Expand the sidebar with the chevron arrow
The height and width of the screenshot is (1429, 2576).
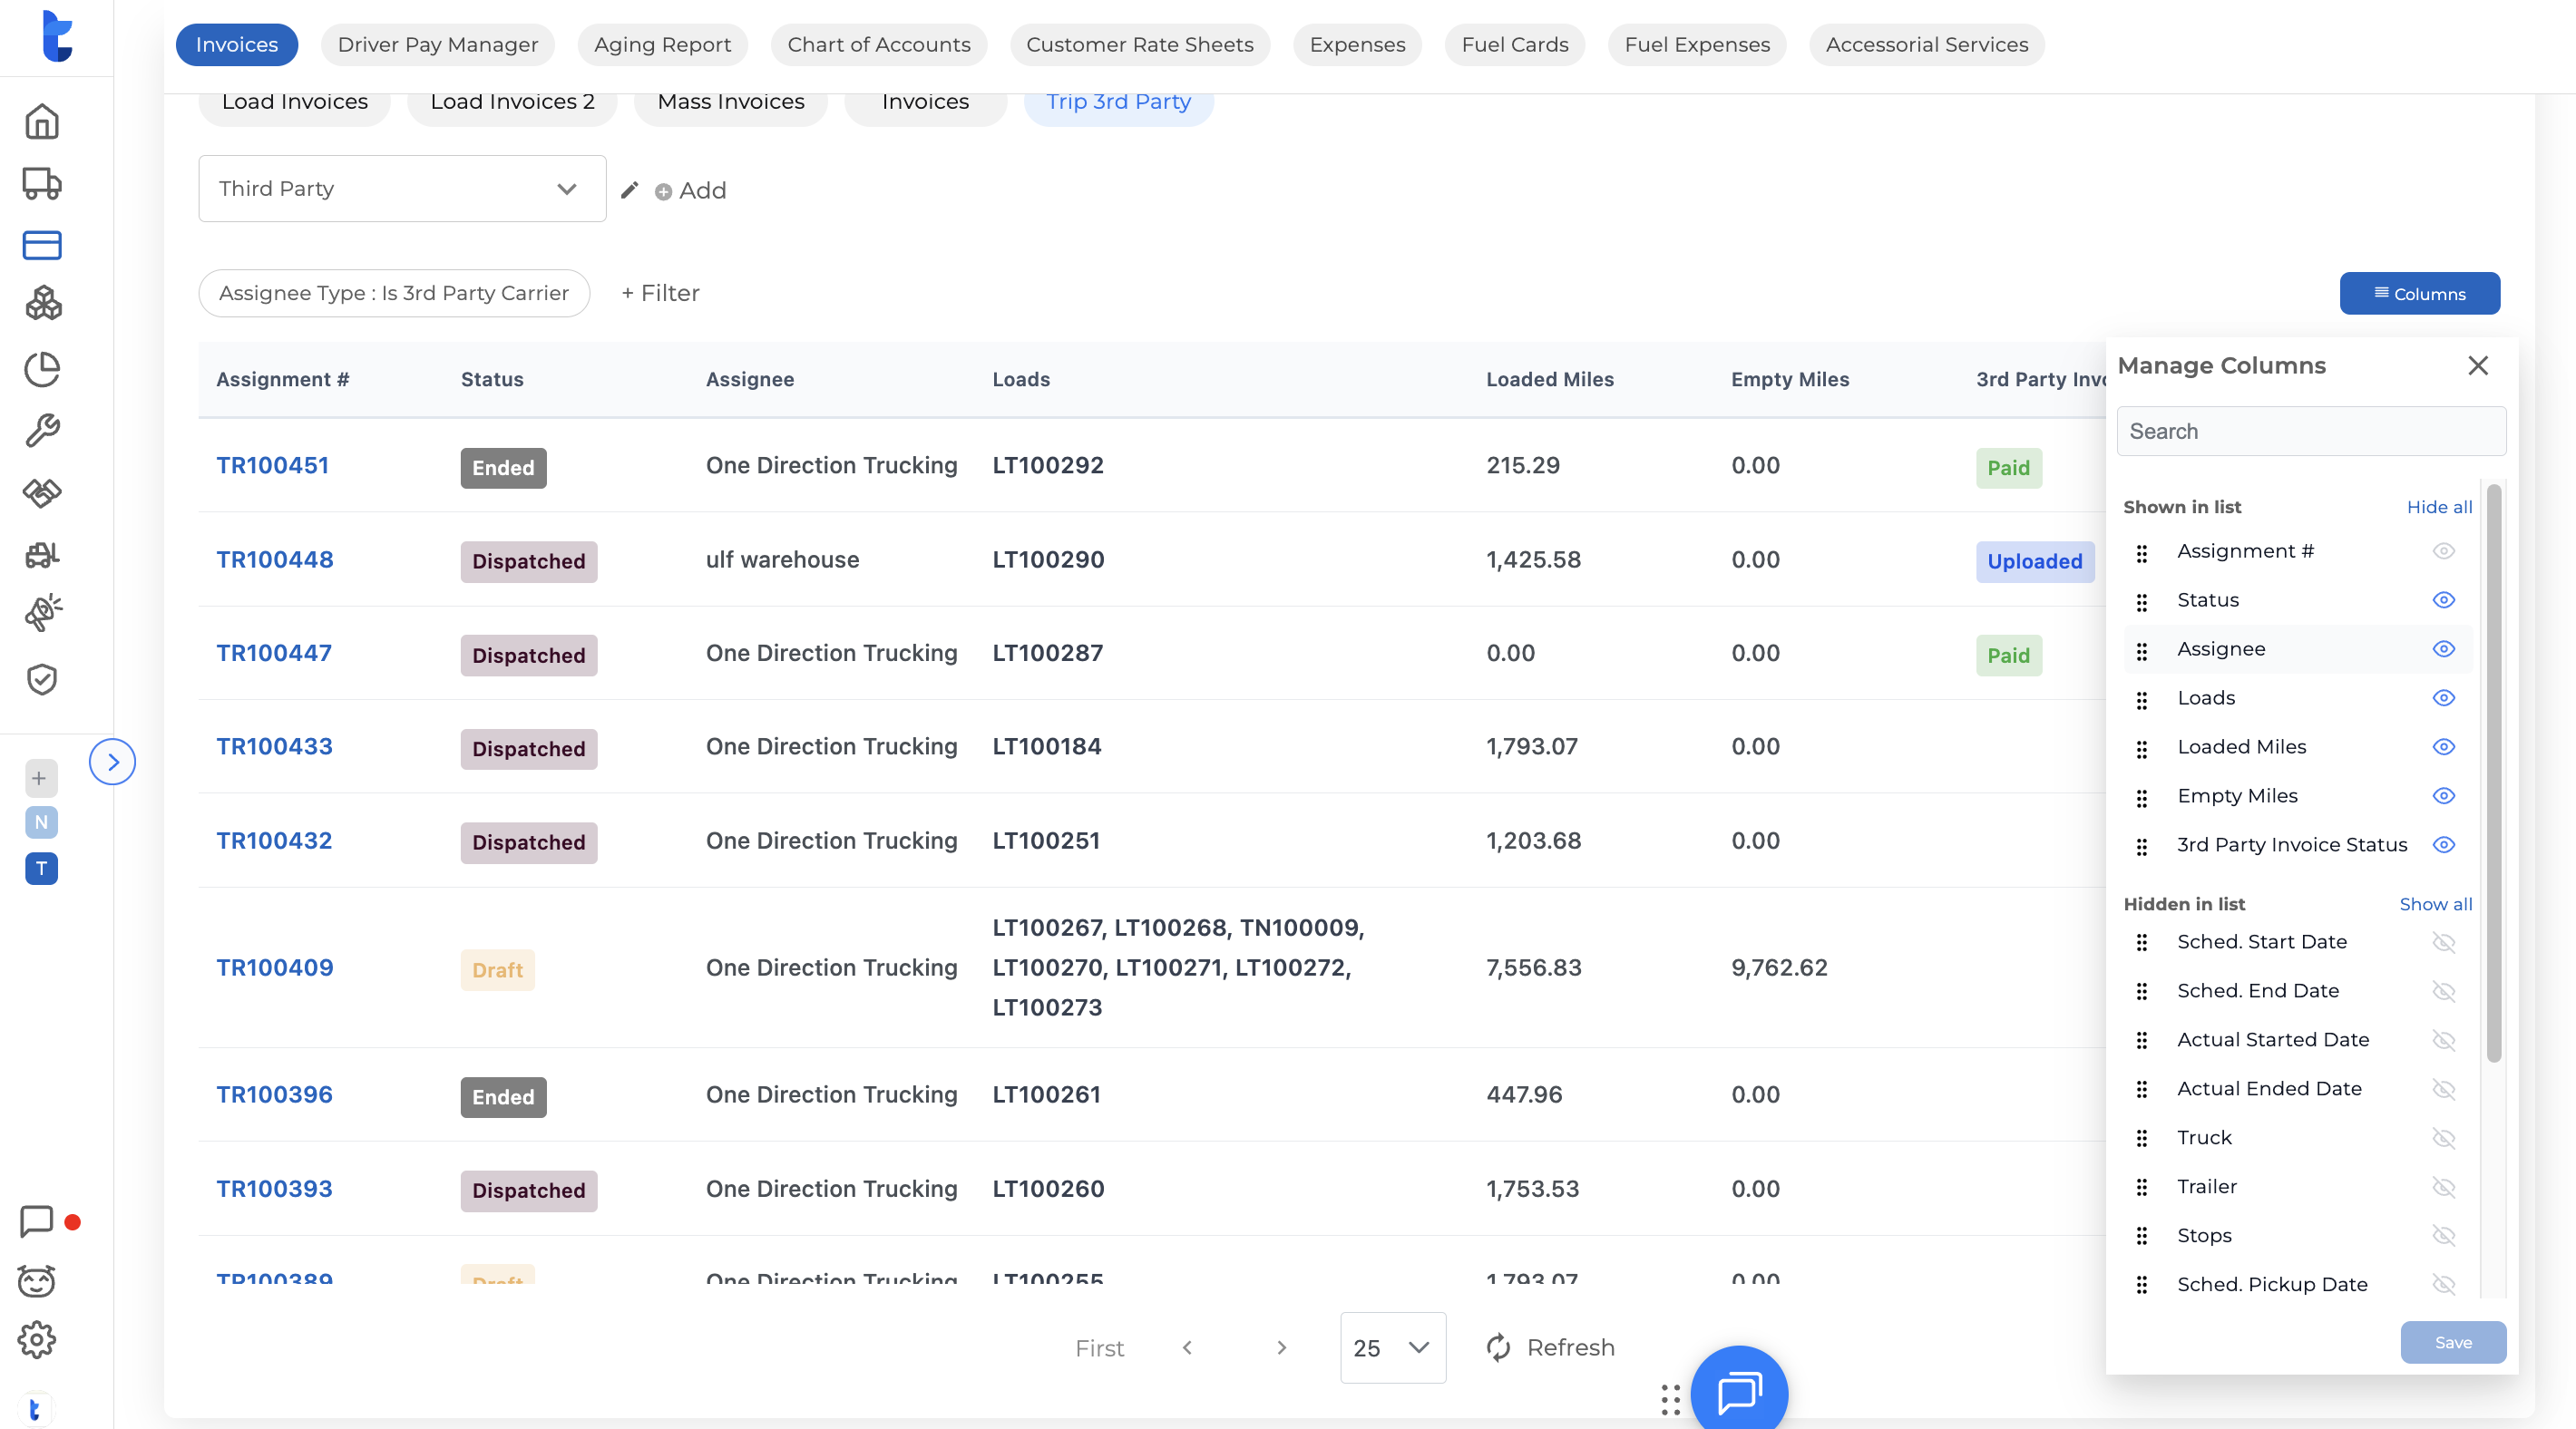112,762
